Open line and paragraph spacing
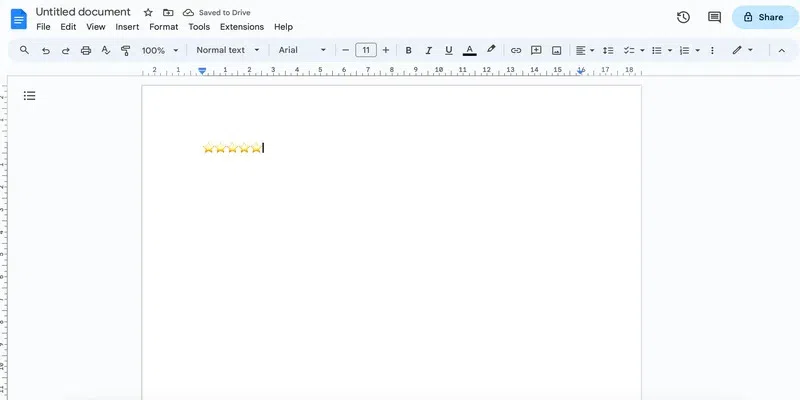This screenshot has height=400, width=800. pos(608,51)
